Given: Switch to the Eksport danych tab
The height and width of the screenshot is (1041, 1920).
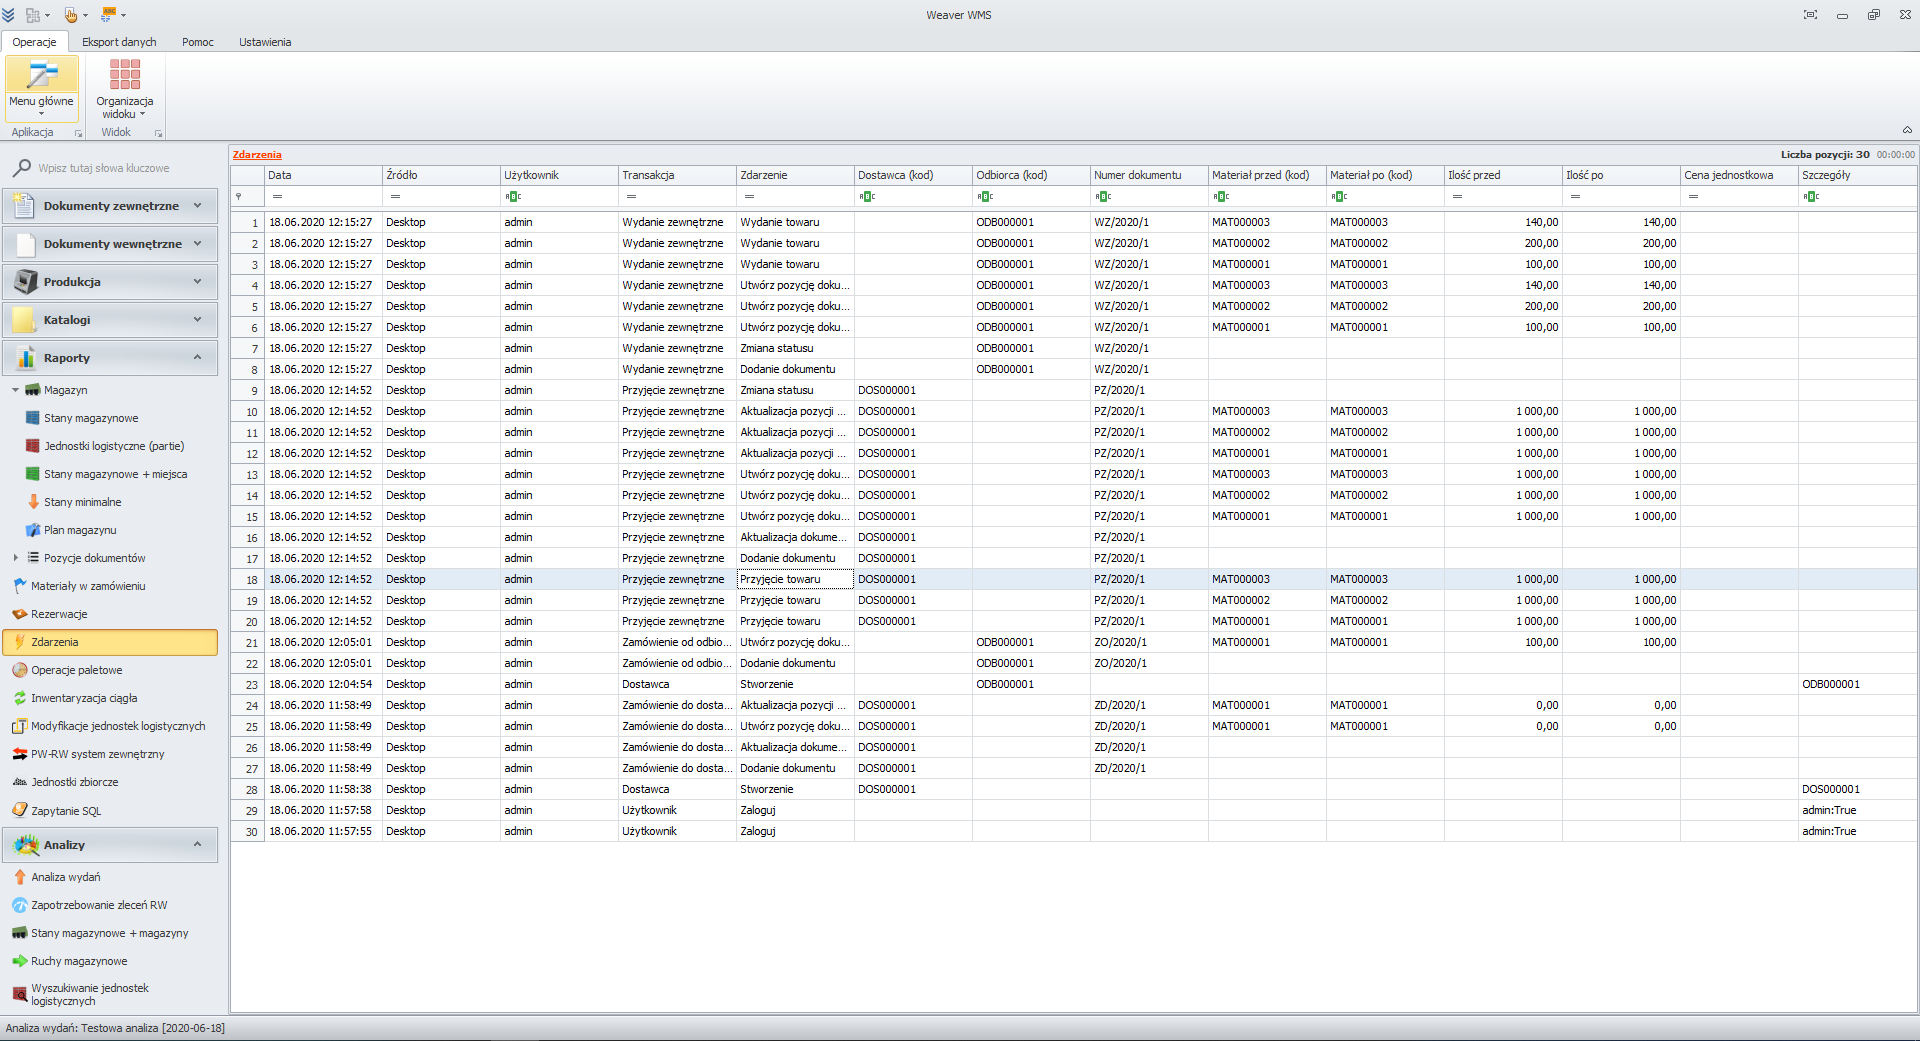Looking at the screenshot, I should 119,42.
